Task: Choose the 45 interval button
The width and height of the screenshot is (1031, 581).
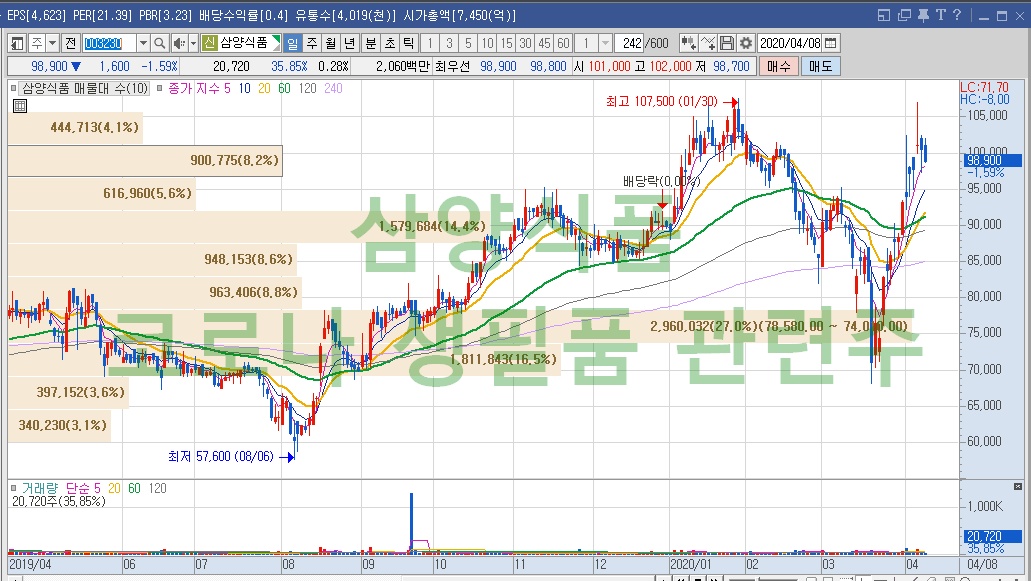Action: pos(544,43)
